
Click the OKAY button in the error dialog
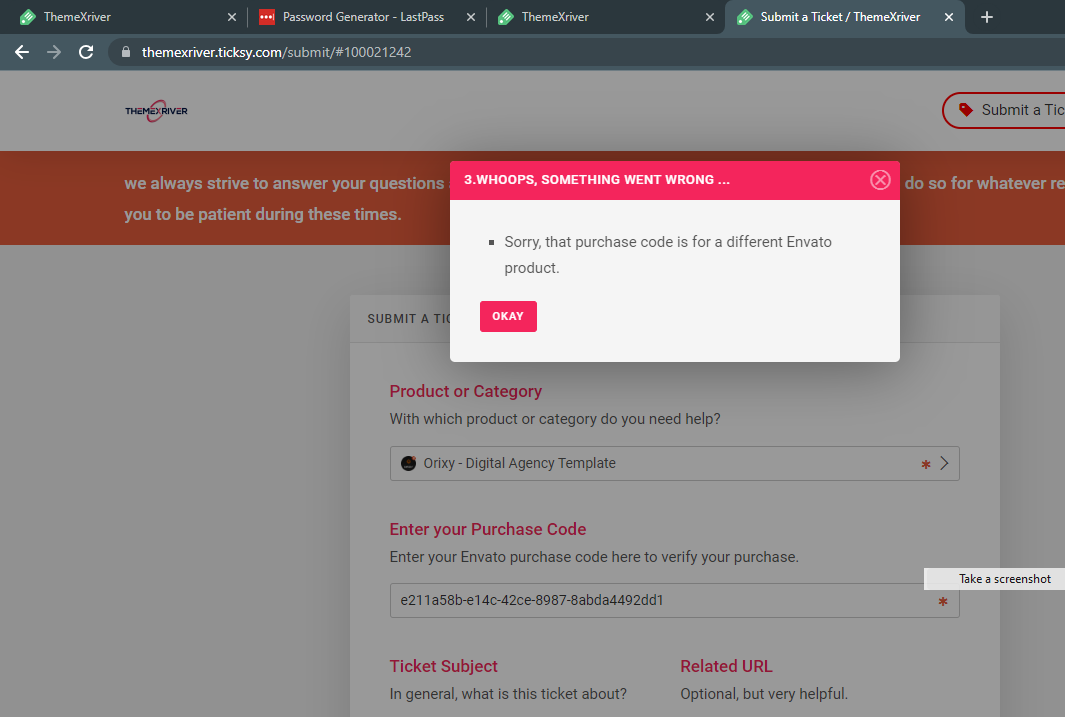click(x=508, y=316)
